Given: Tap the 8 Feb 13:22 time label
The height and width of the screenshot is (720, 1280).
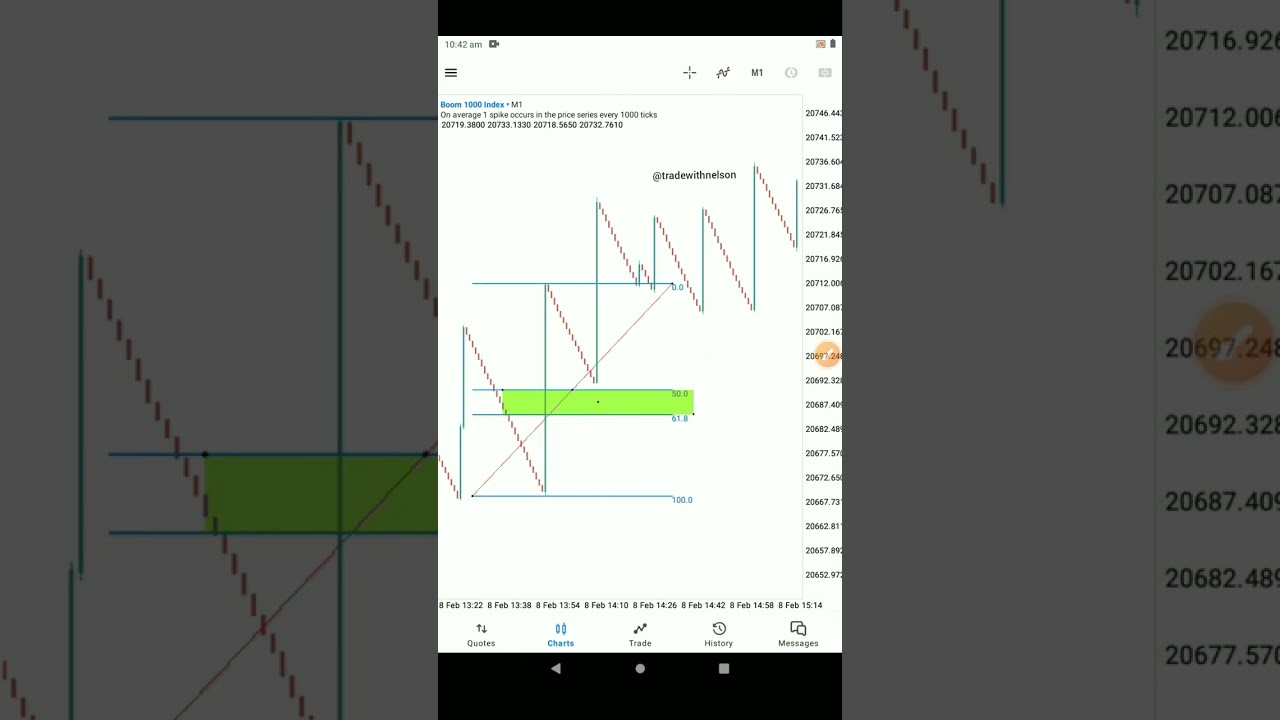Looking at the screenshot, I should click(x=461, y=605).
